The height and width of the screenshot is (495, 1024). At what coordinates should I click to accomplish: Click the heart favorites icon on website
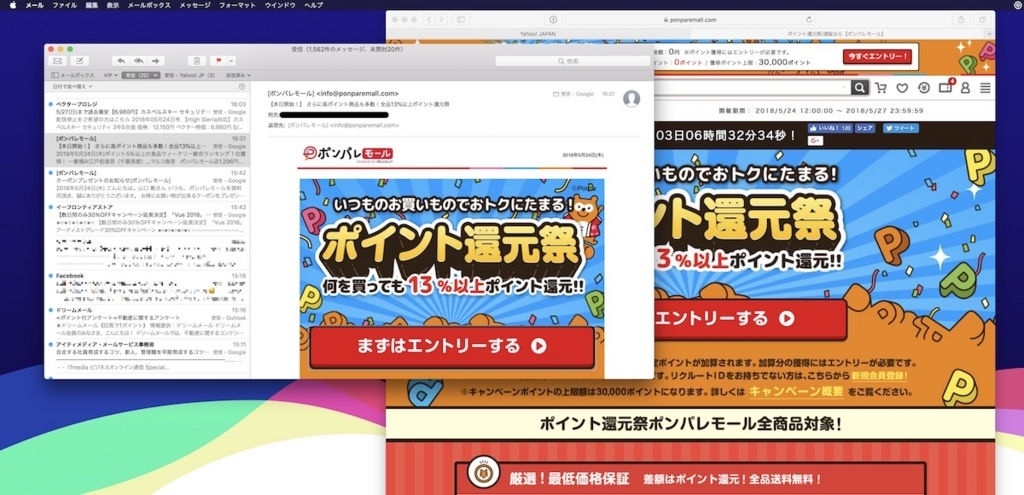tap(902, 88)
